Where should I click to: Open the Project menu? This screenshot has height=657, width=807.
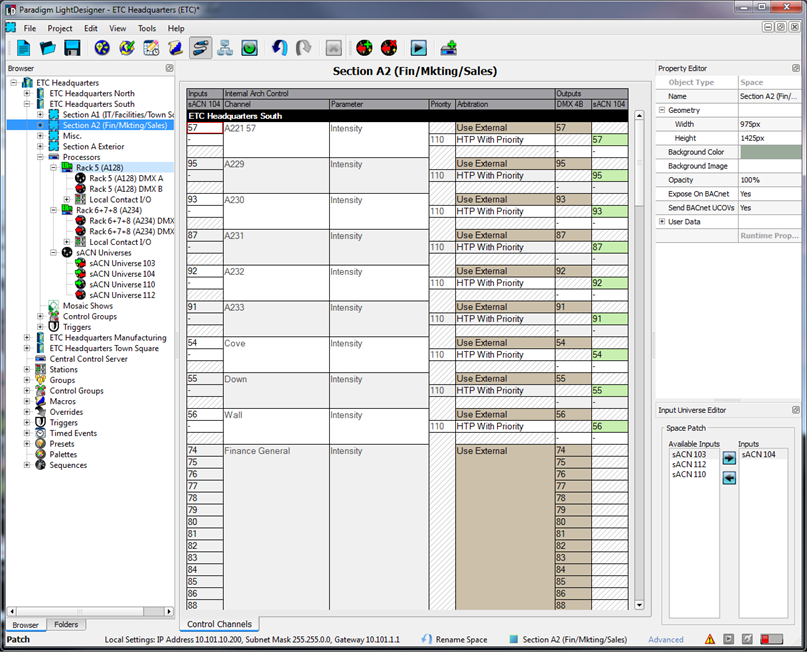[60, 28]
